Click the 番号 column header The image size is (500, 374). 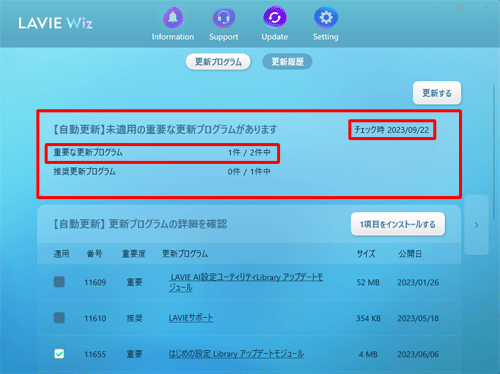click(x=95, y=254)
